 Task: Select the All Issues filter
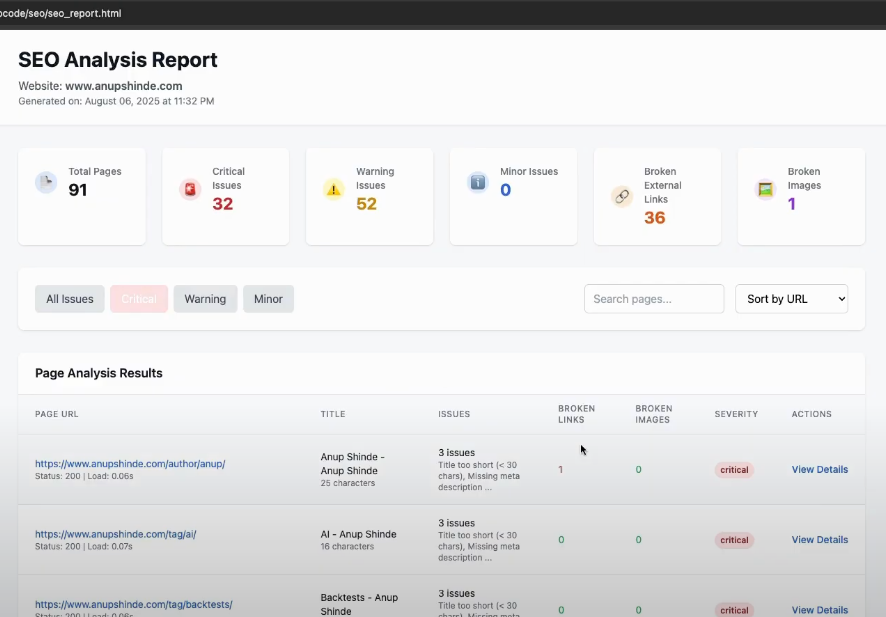(69, 298)
